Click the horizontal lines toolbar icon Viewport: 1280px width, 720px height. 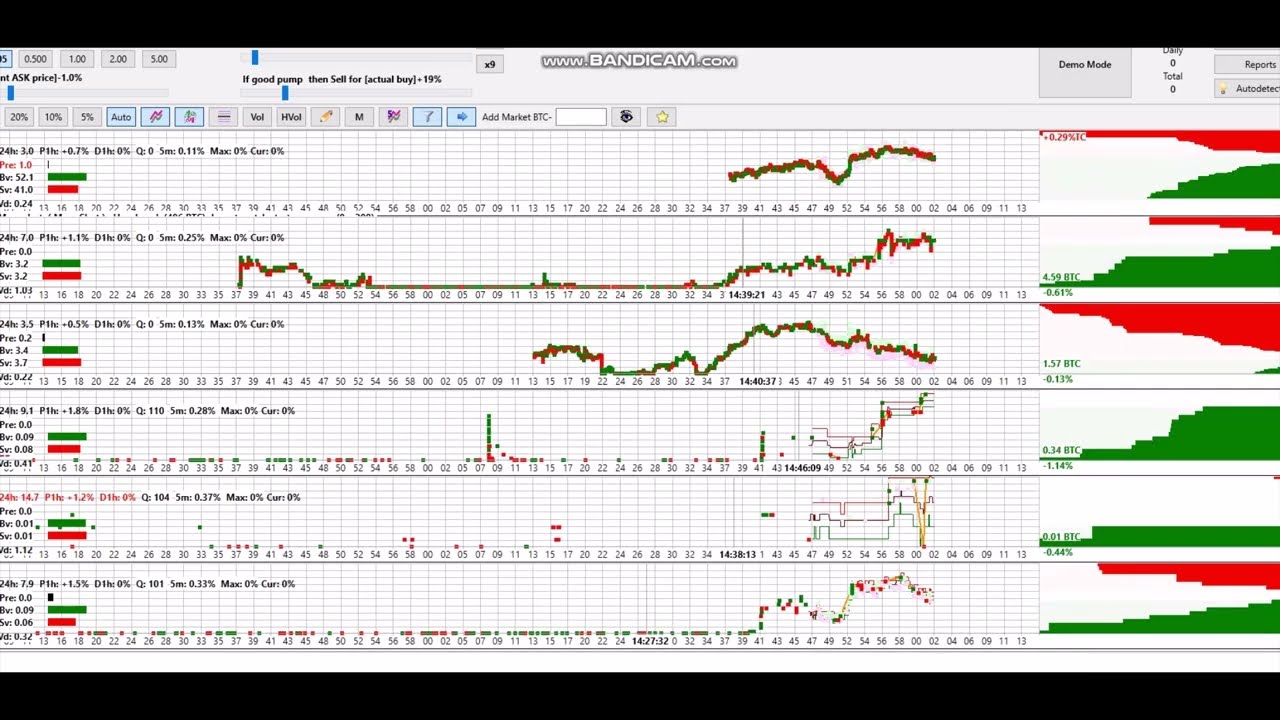click(224, 117)
